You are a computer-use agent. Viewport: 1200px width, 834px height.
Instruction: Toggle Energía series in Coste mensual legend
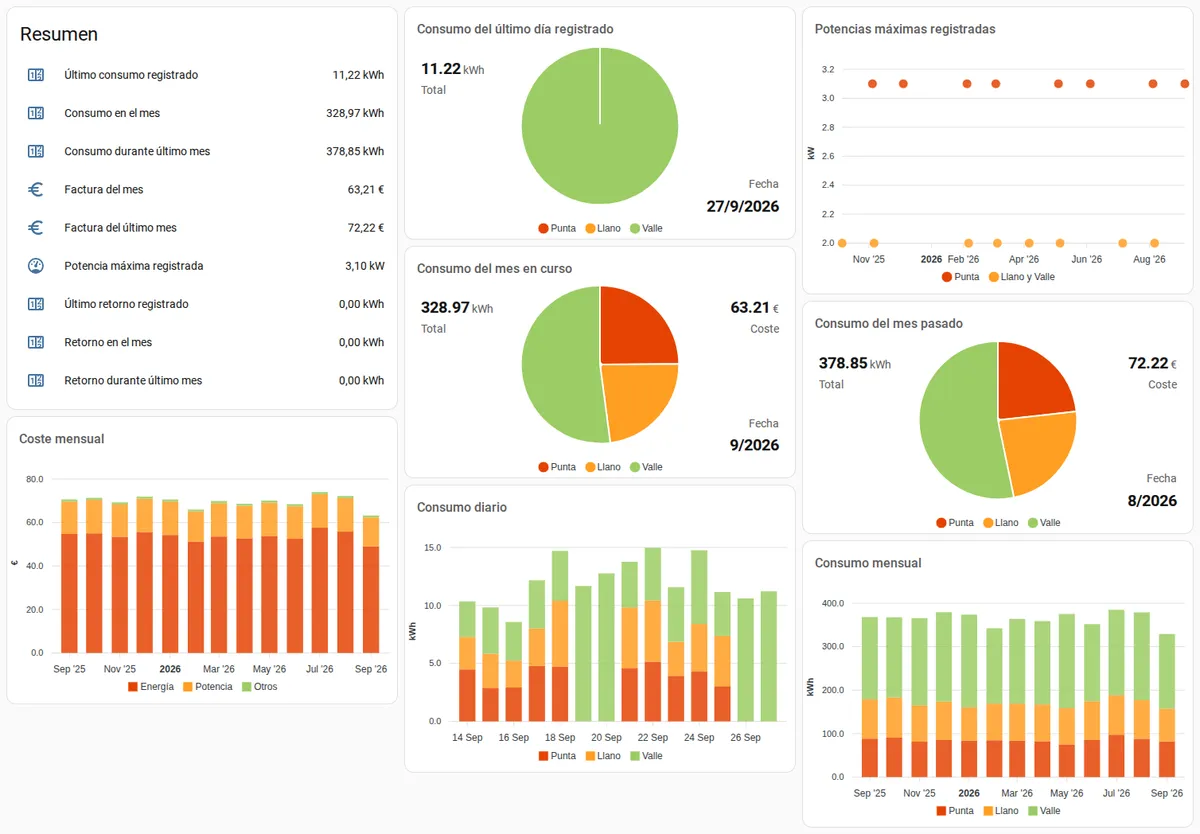pos(150,687)
